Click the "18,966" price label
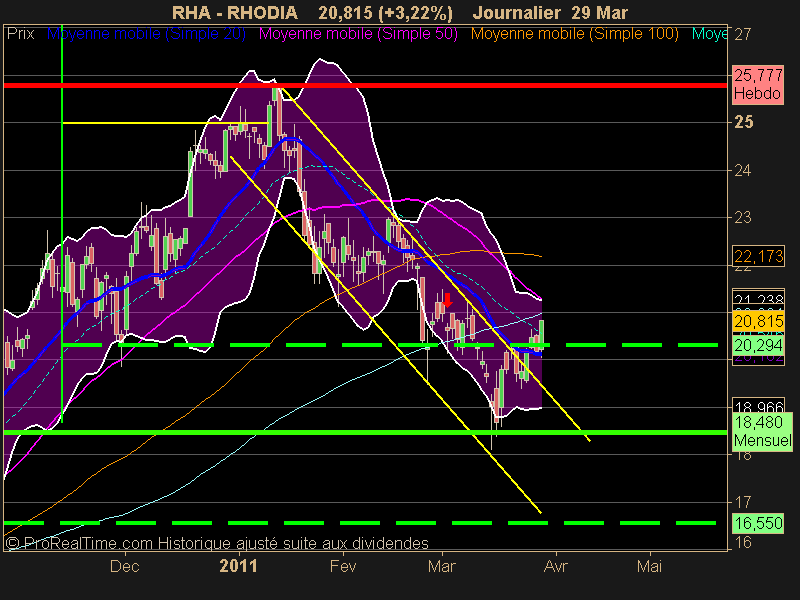Image resolution: width=800 pixels, height=600 pixels. pos(758,405)
